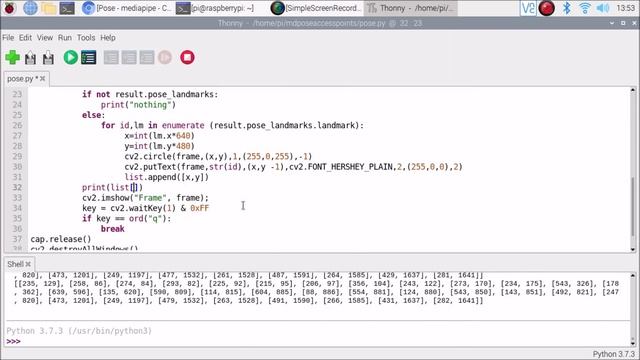Open the VNC server tray icon

pos(528,8)
